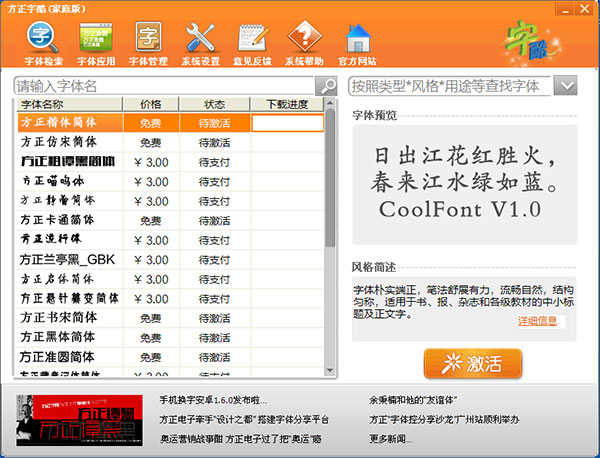The width and height of the screenshot is (600, 458).
Task: Click the font list scrollbar up arrow
Action: [330, 103]
